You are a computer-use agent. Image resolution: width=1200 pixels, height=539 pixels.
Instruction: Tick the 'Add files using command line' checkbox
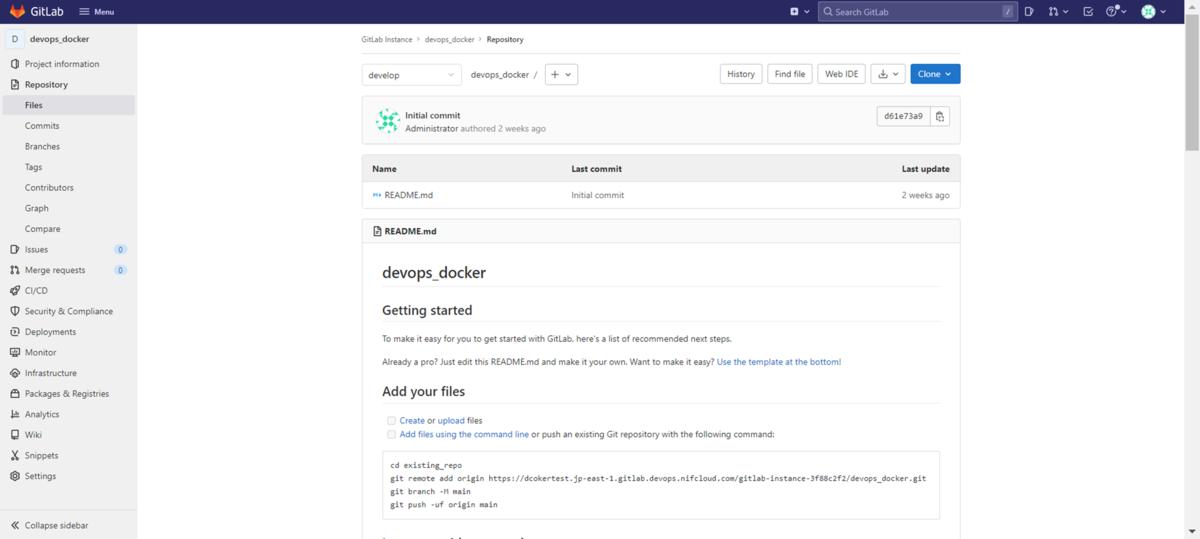pyautogui.click(x=391, y=435)
